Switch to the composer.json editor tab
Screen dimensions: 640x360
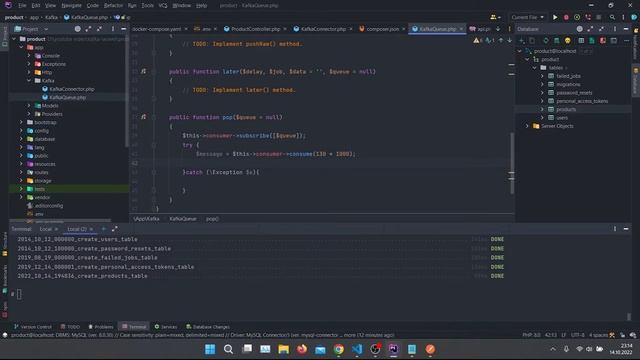(x=382, y=29)
